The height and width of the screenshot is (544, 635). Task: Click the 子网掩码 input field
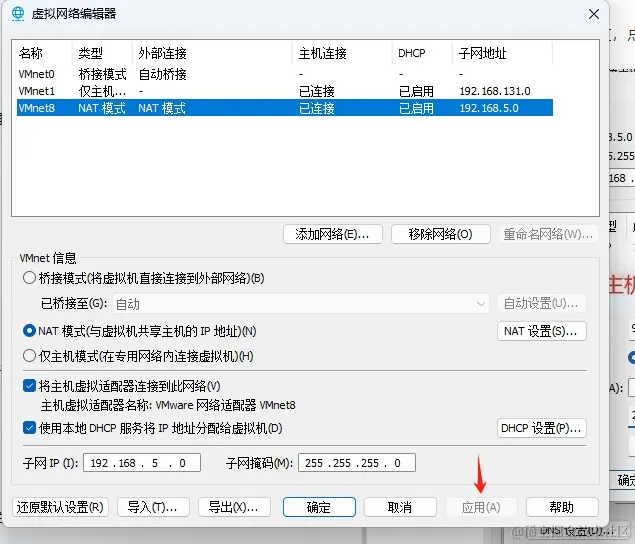click(357, 463)
